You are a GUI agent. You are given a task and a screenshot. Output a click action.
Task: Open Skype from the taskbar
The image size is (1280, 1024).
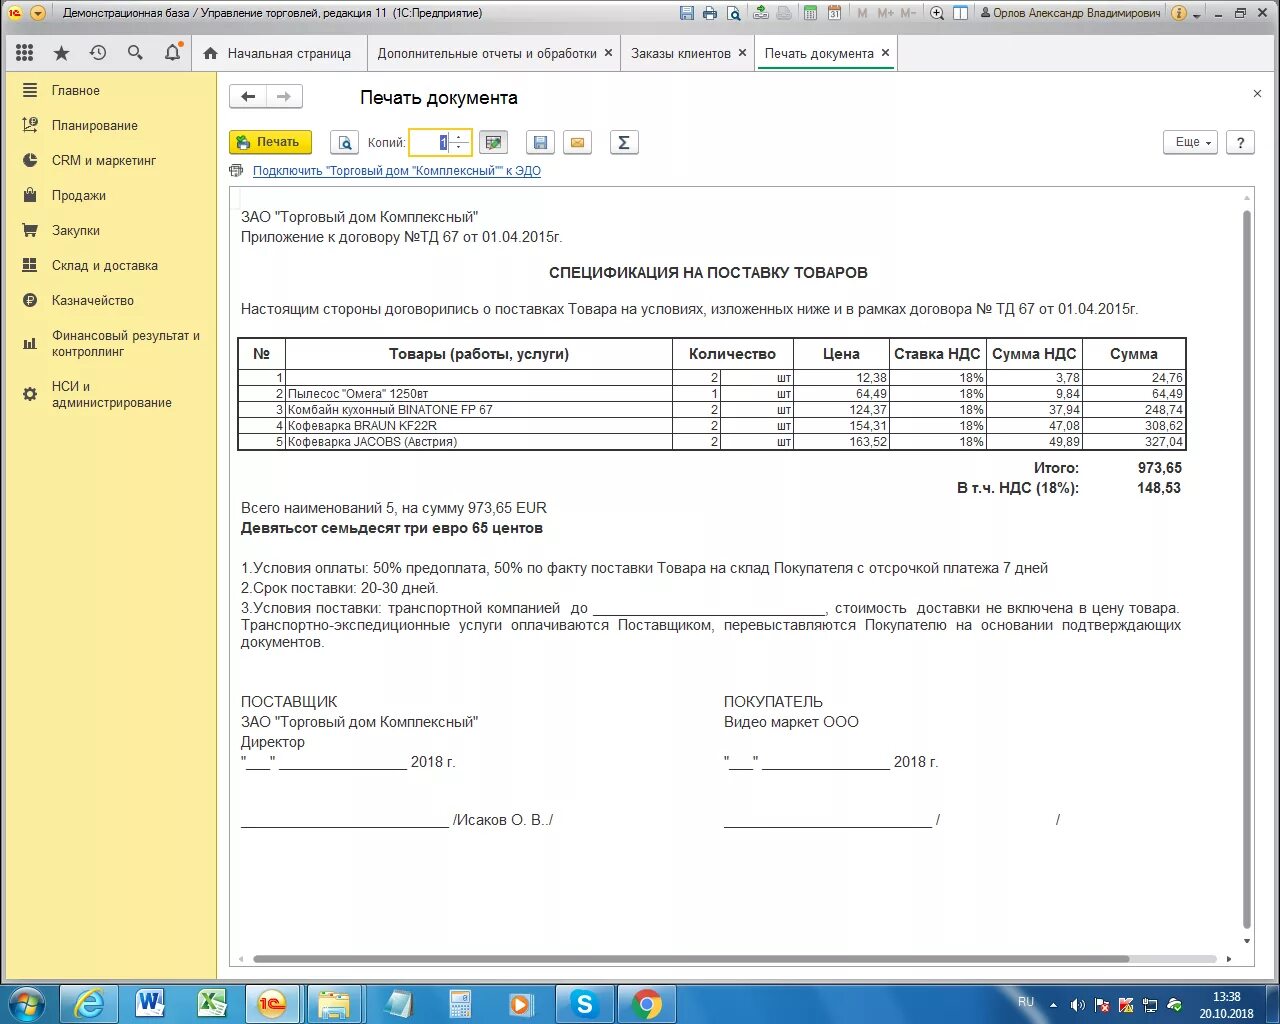584,1004
